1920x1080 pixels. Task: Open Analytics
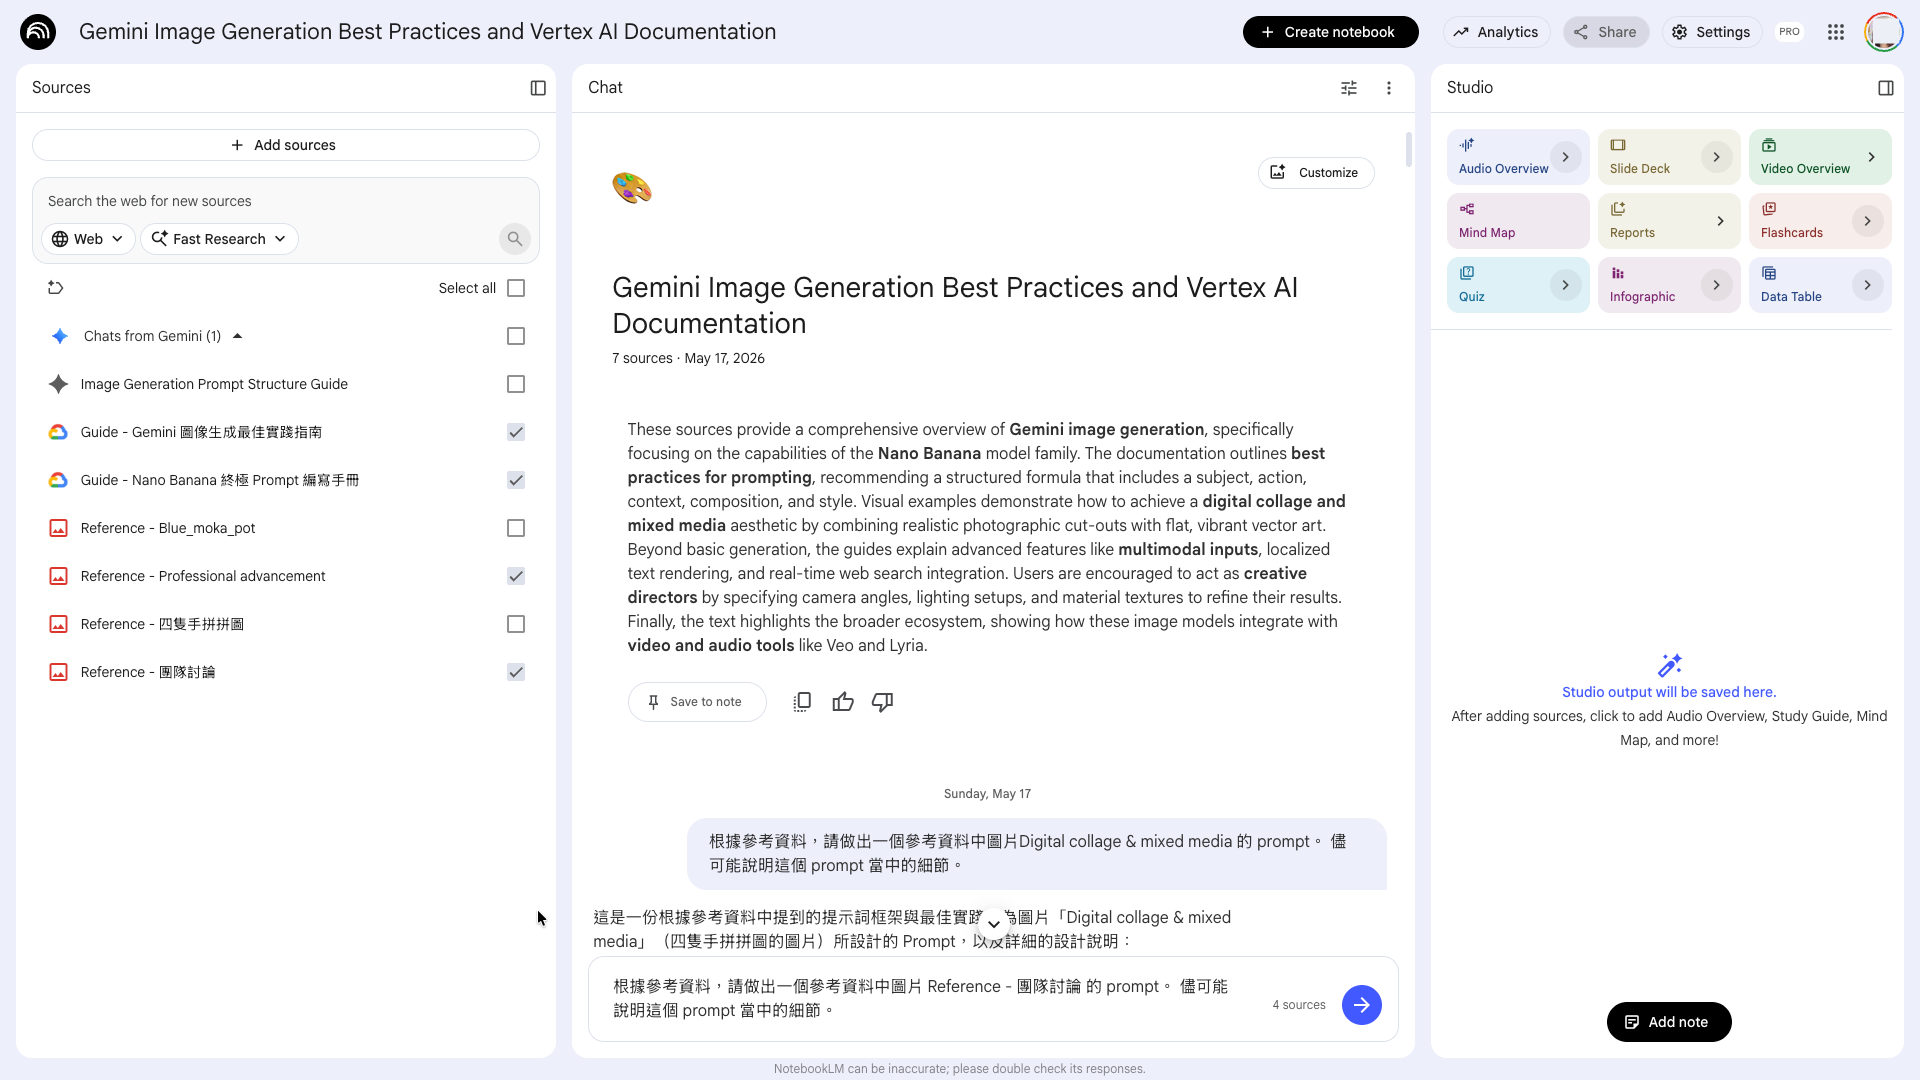[1496, 32]
